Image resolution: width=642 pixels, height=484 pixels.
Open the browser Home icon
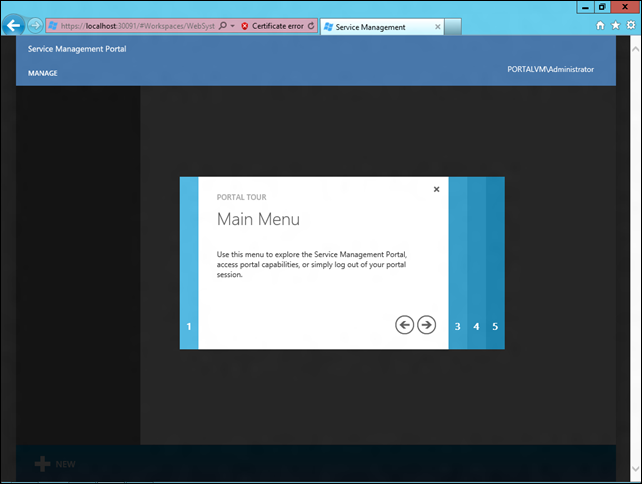(600, 26)
